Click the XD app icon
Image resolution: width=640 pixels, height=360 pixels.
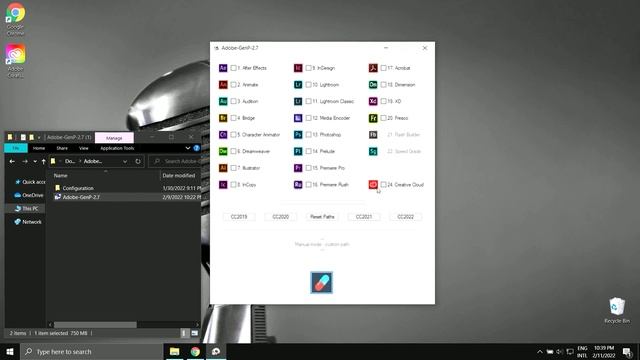pos(373,101)
